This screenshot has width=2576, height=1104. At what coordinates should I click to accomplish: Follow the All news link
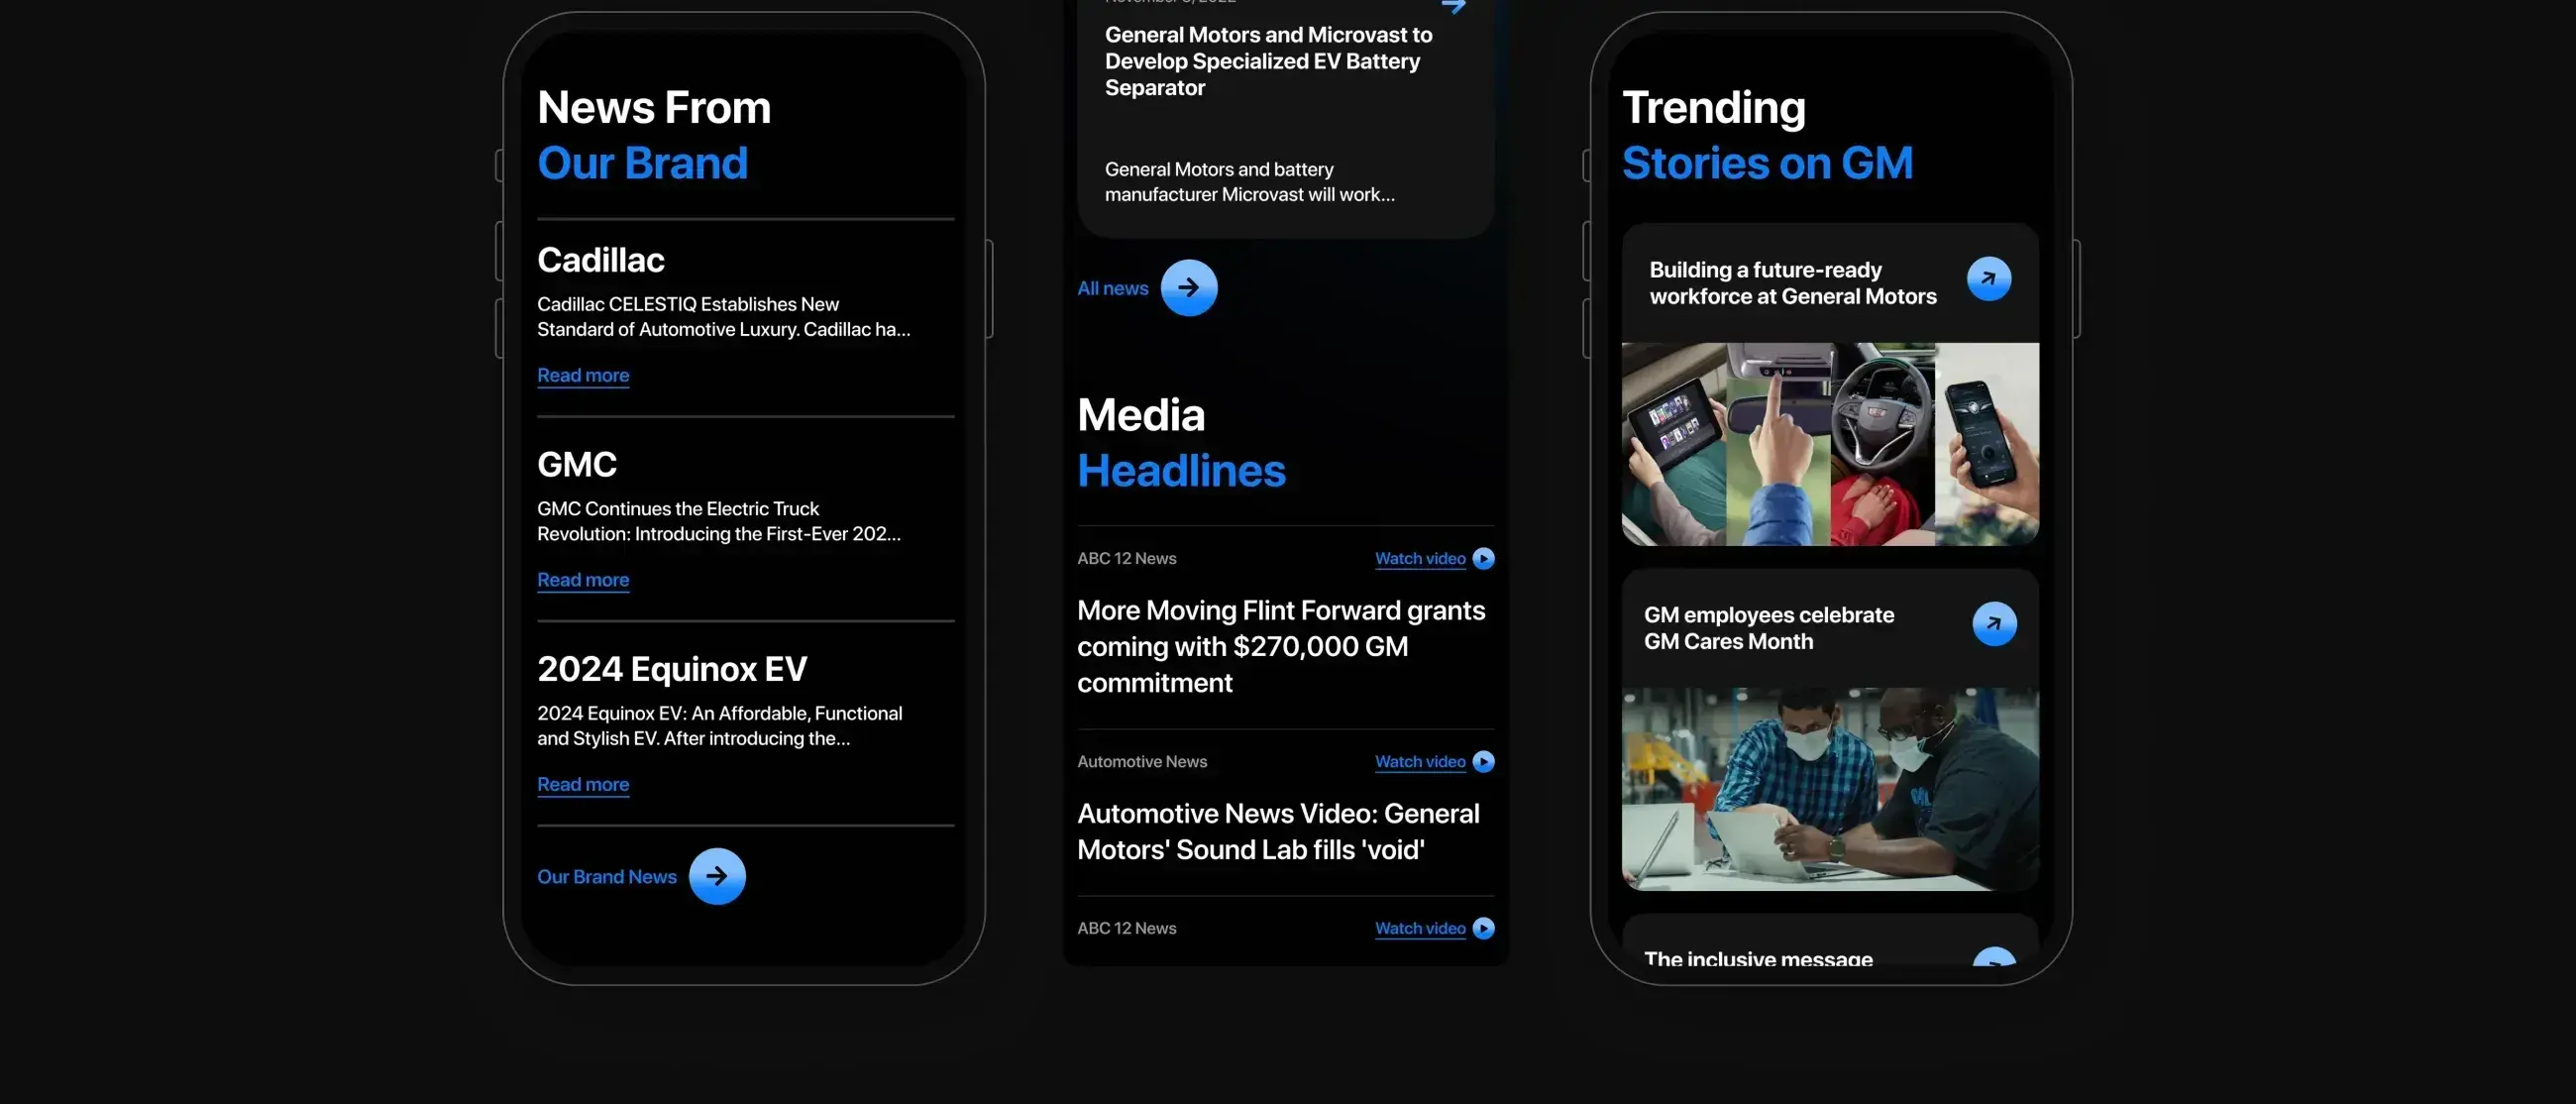point(1112,288)
